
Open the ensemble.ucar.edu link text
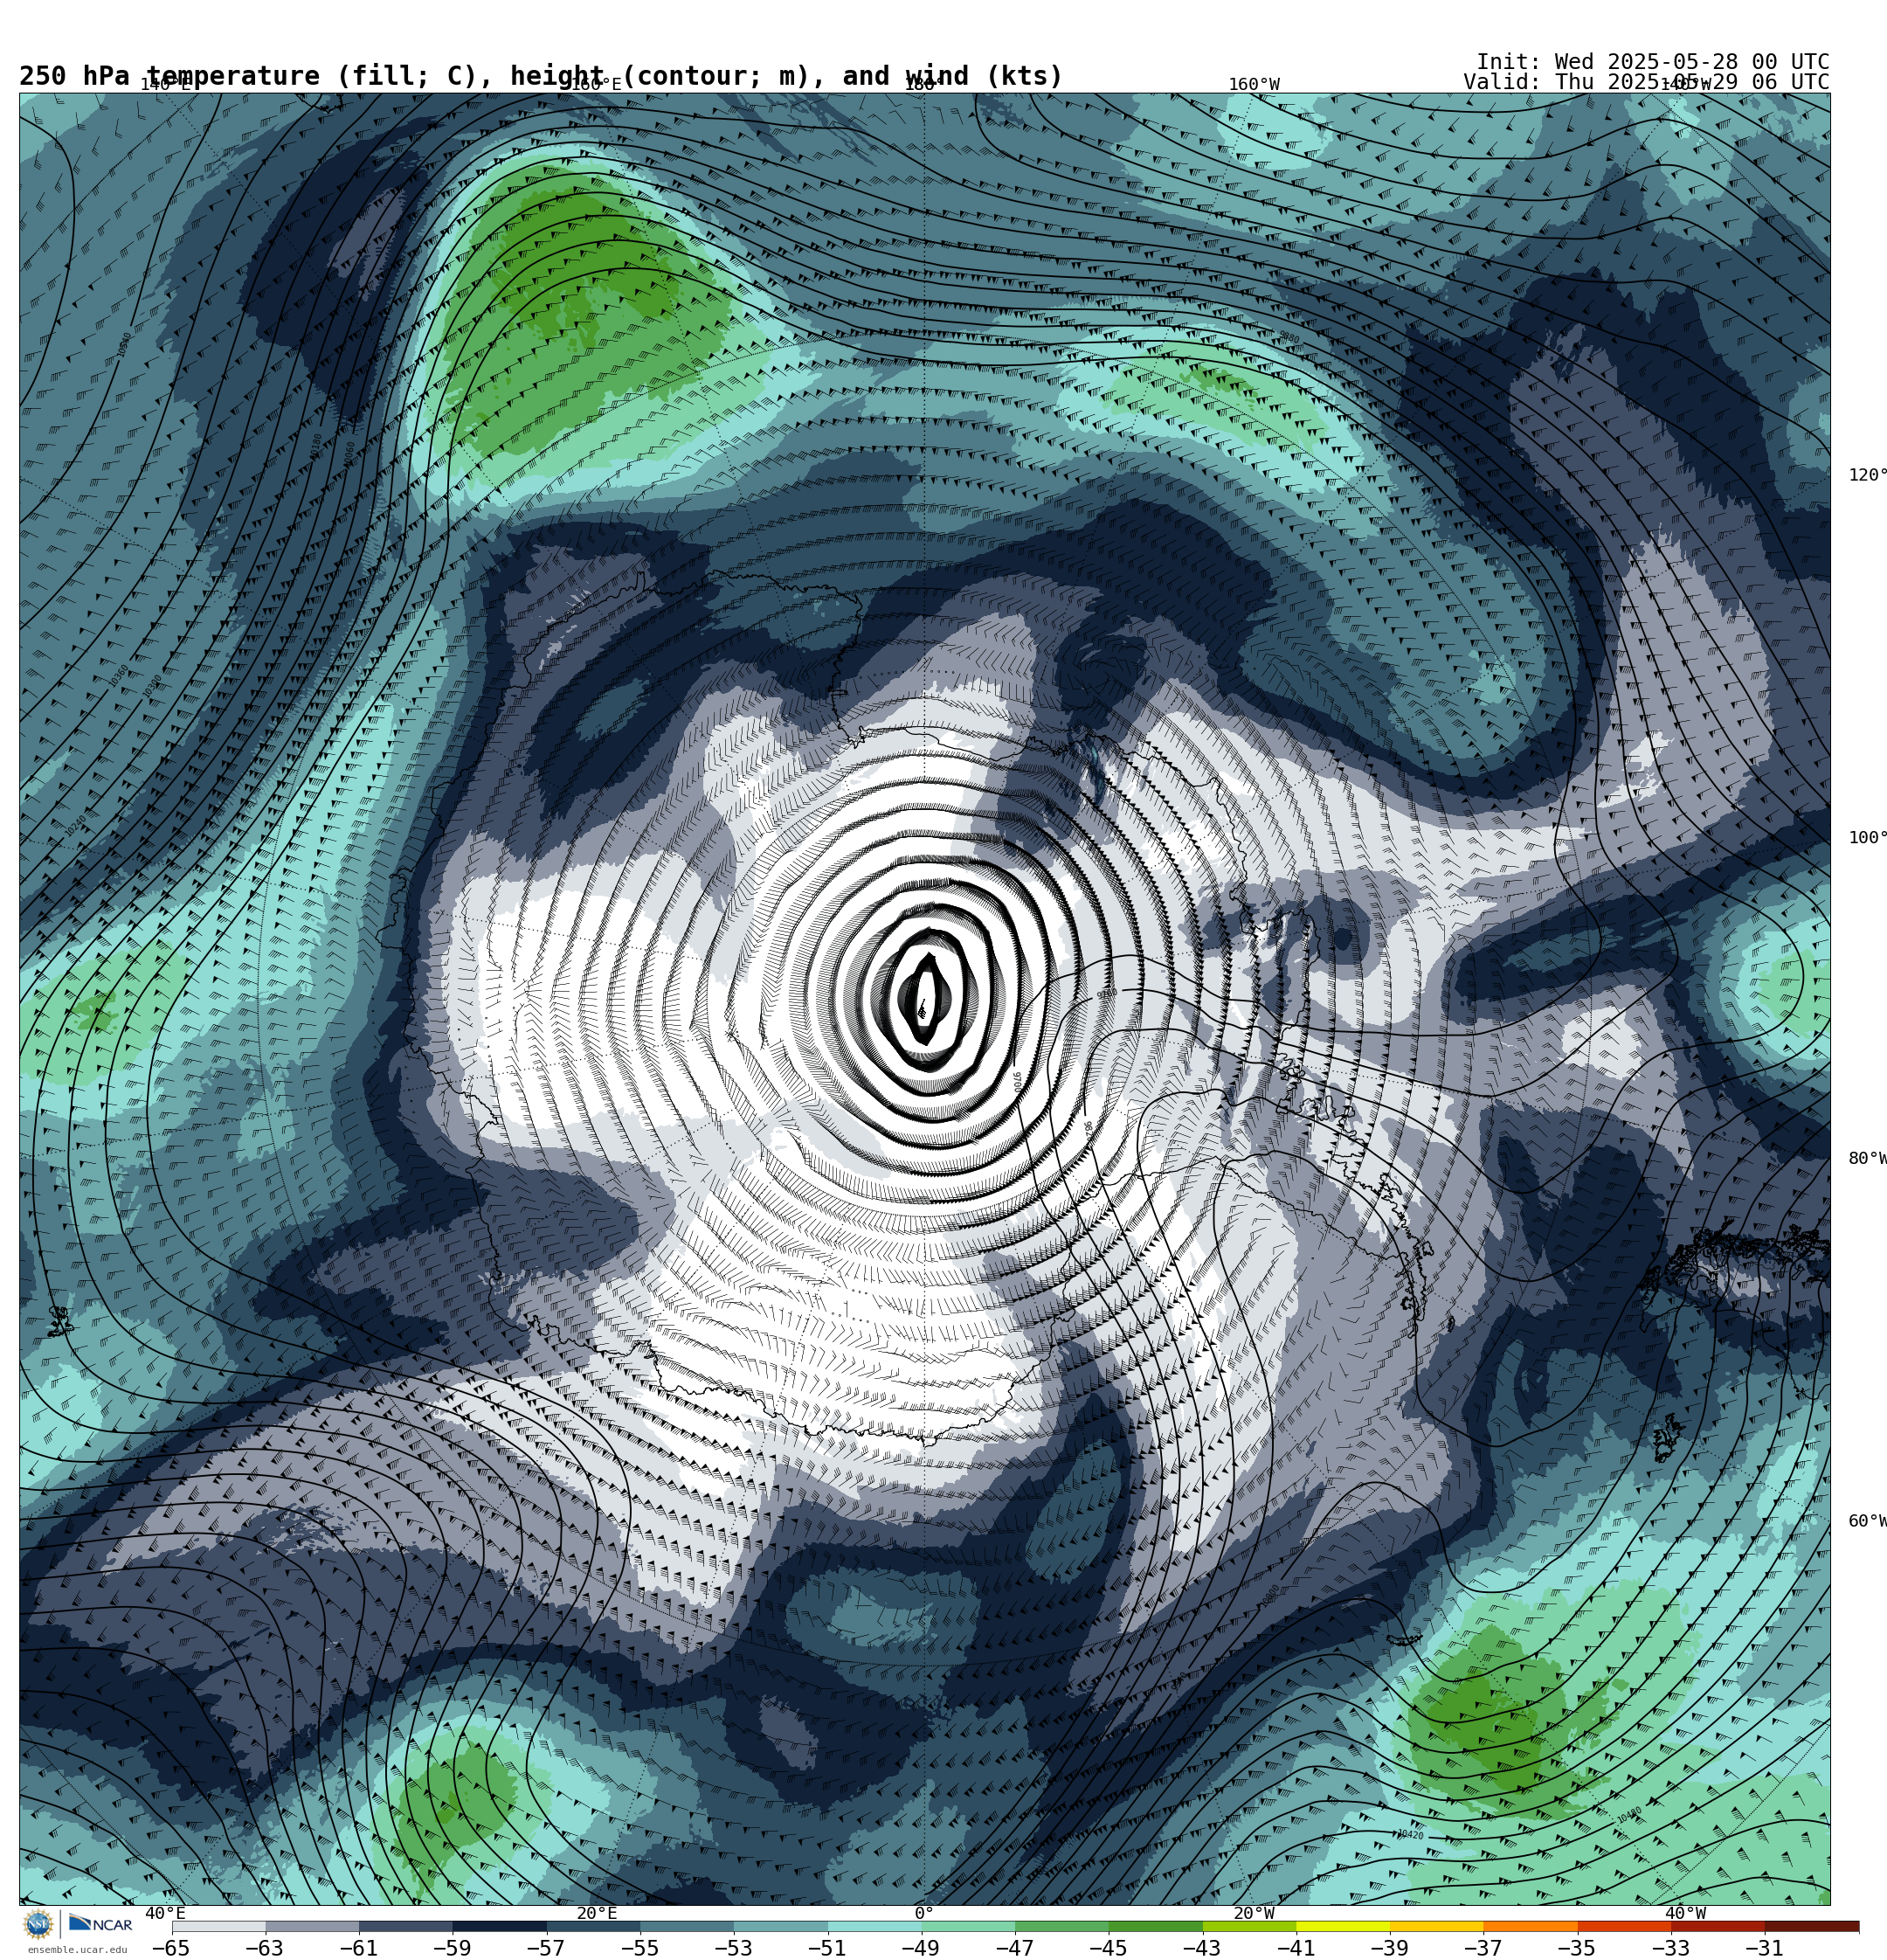(77, 1950)
